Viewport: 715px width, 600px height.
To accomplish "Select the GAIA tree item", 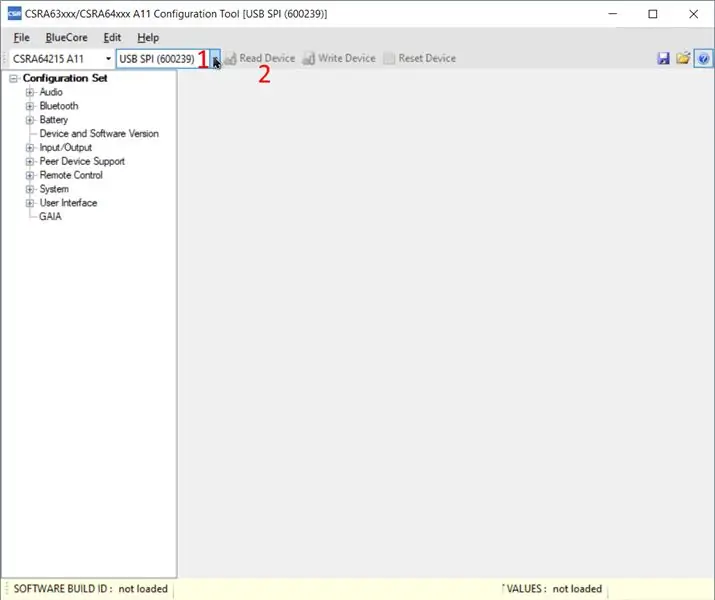I will (50, 217).
